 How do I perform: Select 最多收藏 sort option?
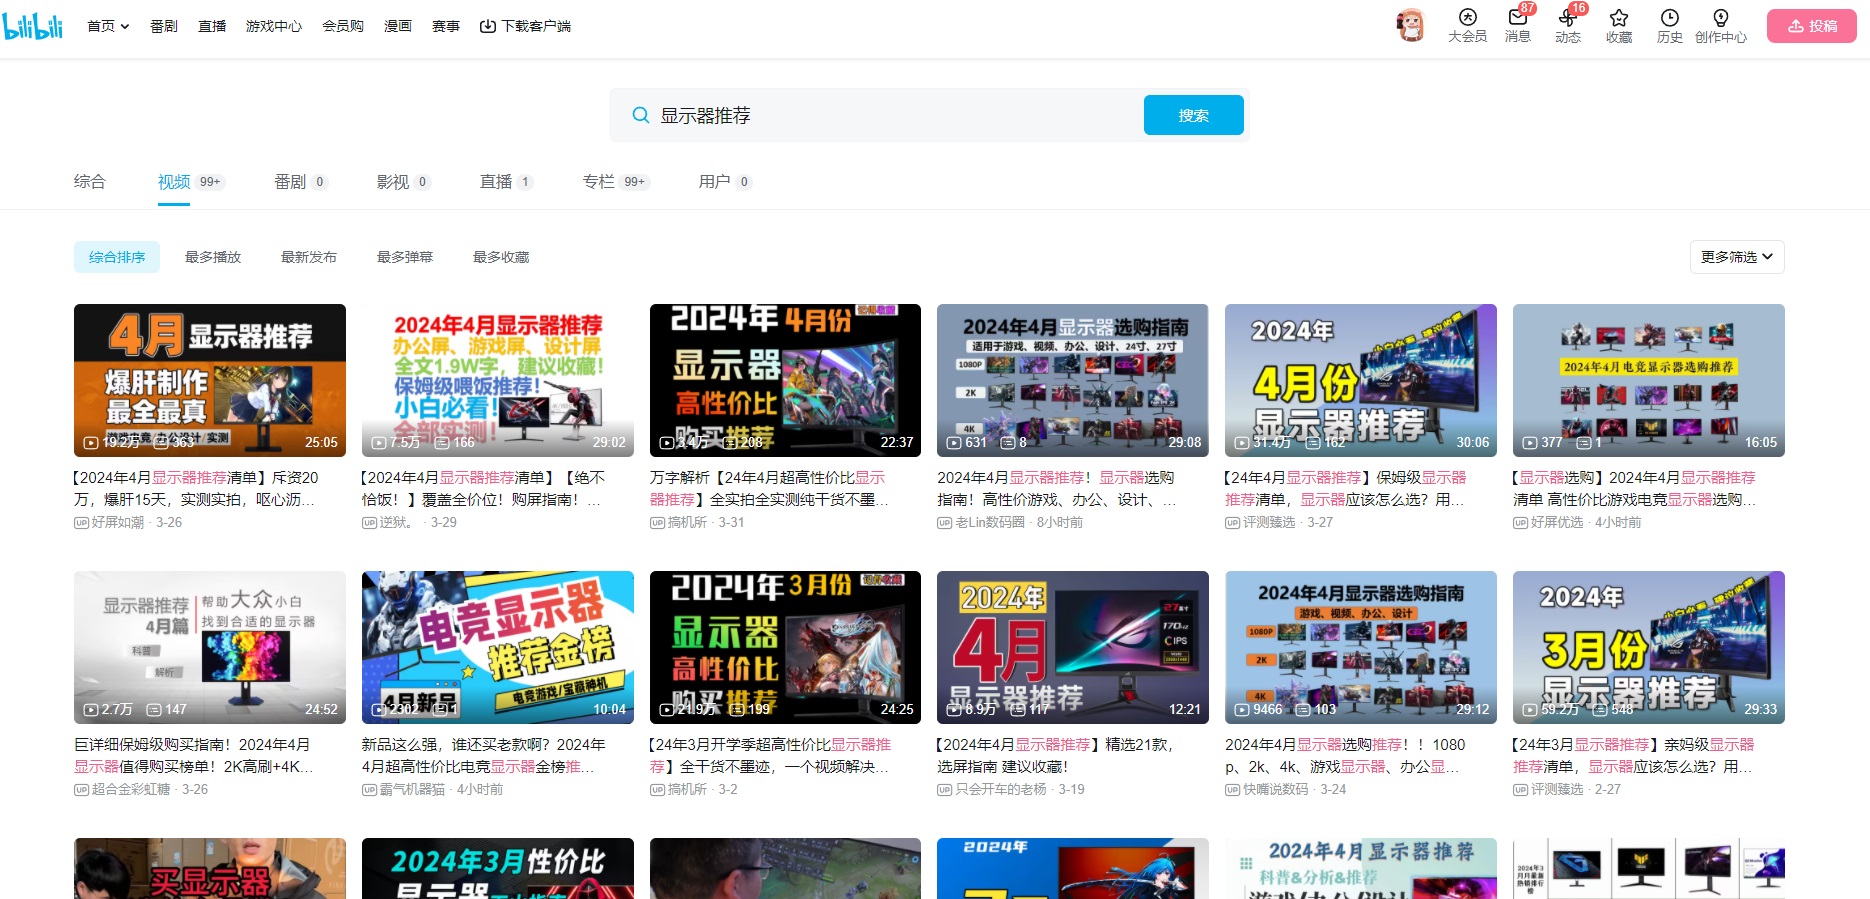pyautogui.click(x=501, y=257)
